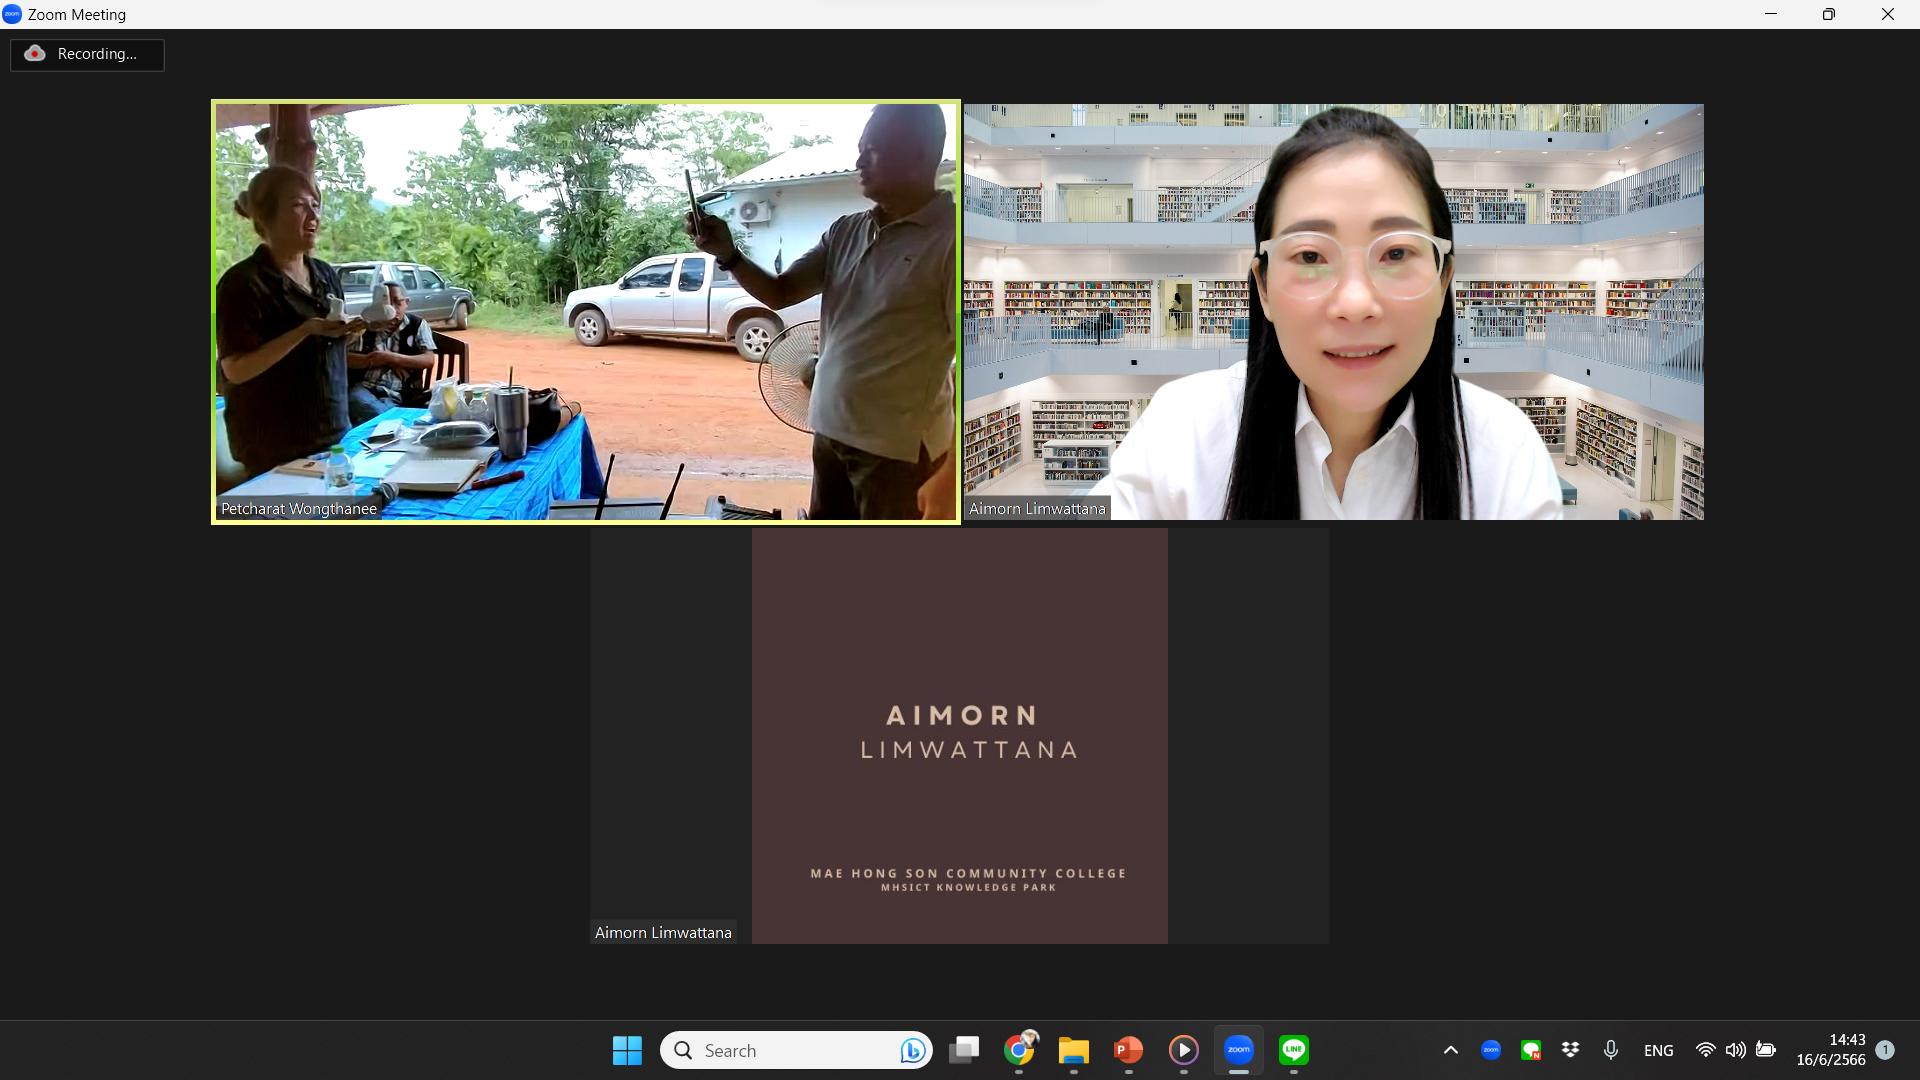Click the Zoom taskbar icon
Viewport: 1920px width, 1080px height.
[1238, 1050]
